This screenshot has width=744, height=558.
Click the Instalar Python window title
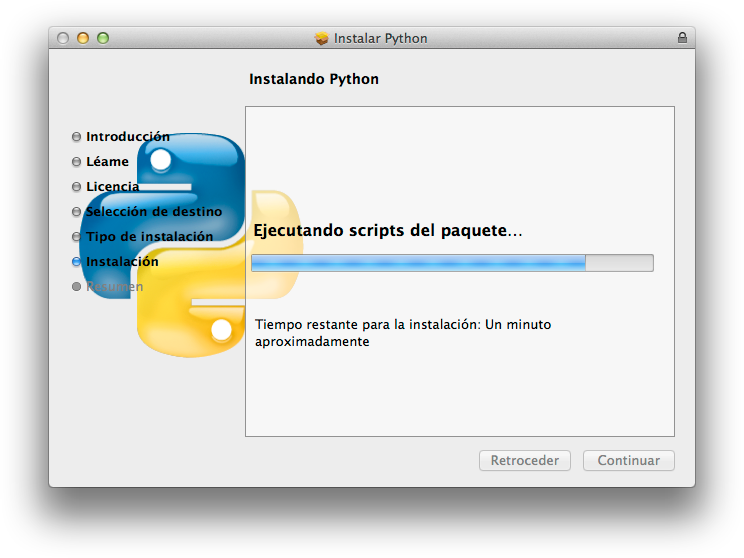pyautogui.click(x=381, y=38)
